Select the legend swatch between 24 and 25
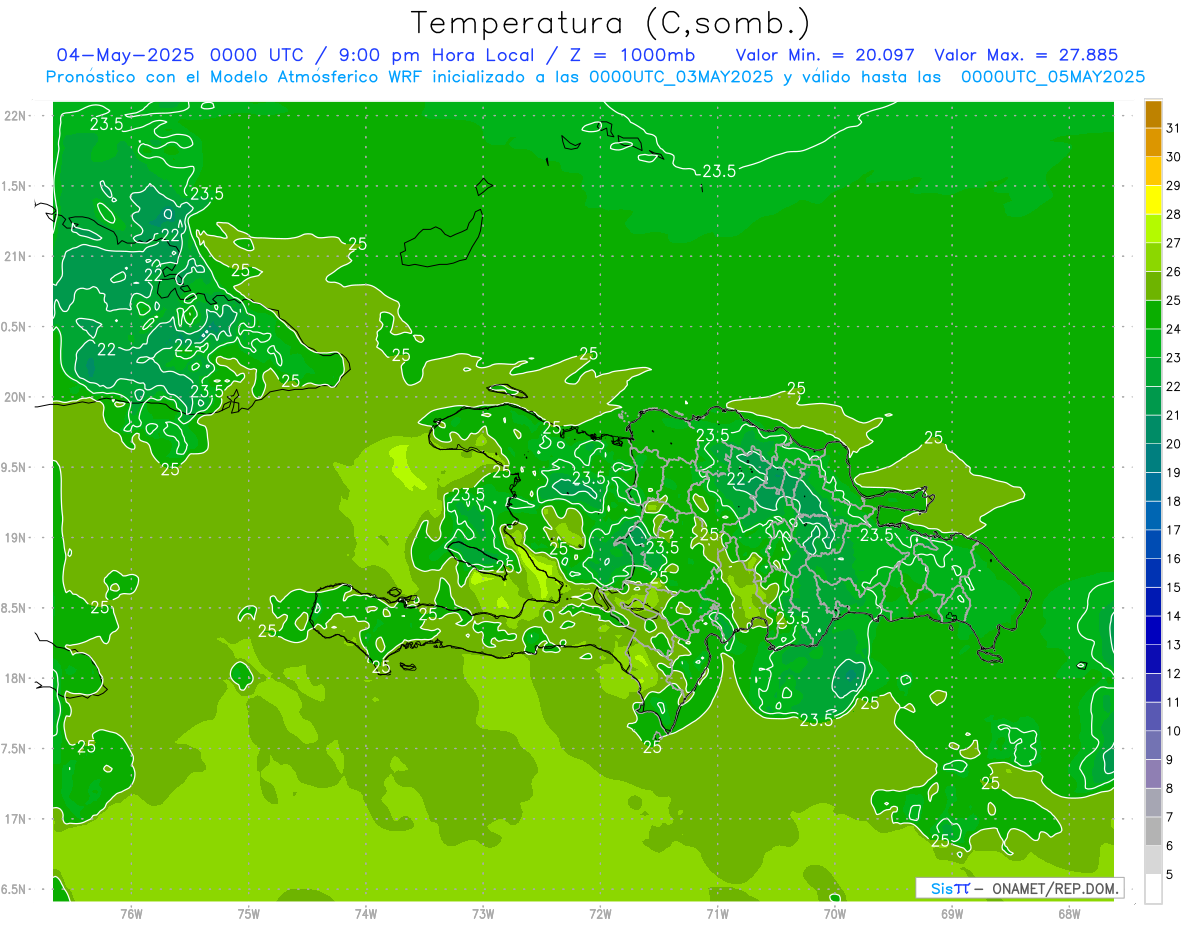The width and height of the screenshot is (1200, 927). click(x=1153, y=315)
